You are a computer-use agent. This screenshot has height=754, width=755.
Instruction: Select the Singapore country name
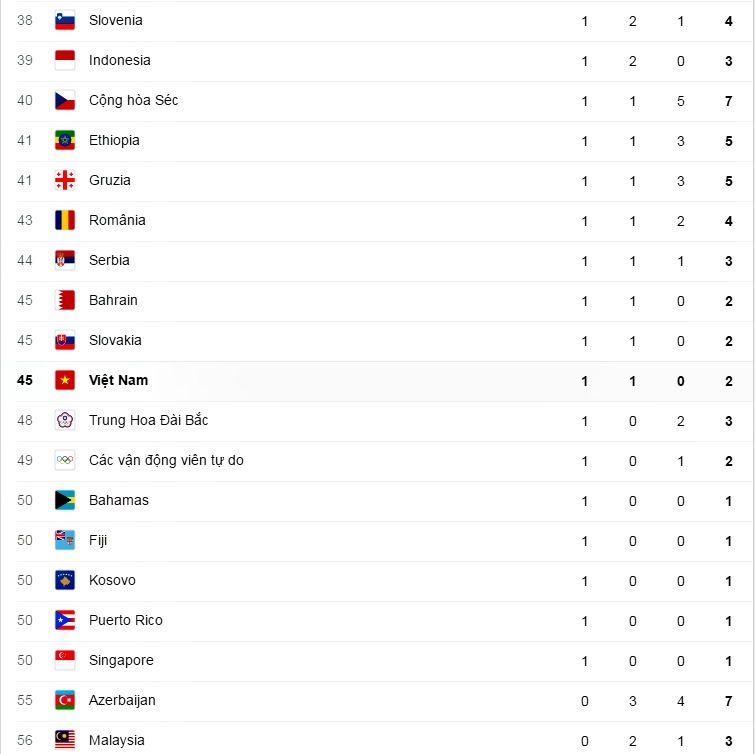point(121,660)
